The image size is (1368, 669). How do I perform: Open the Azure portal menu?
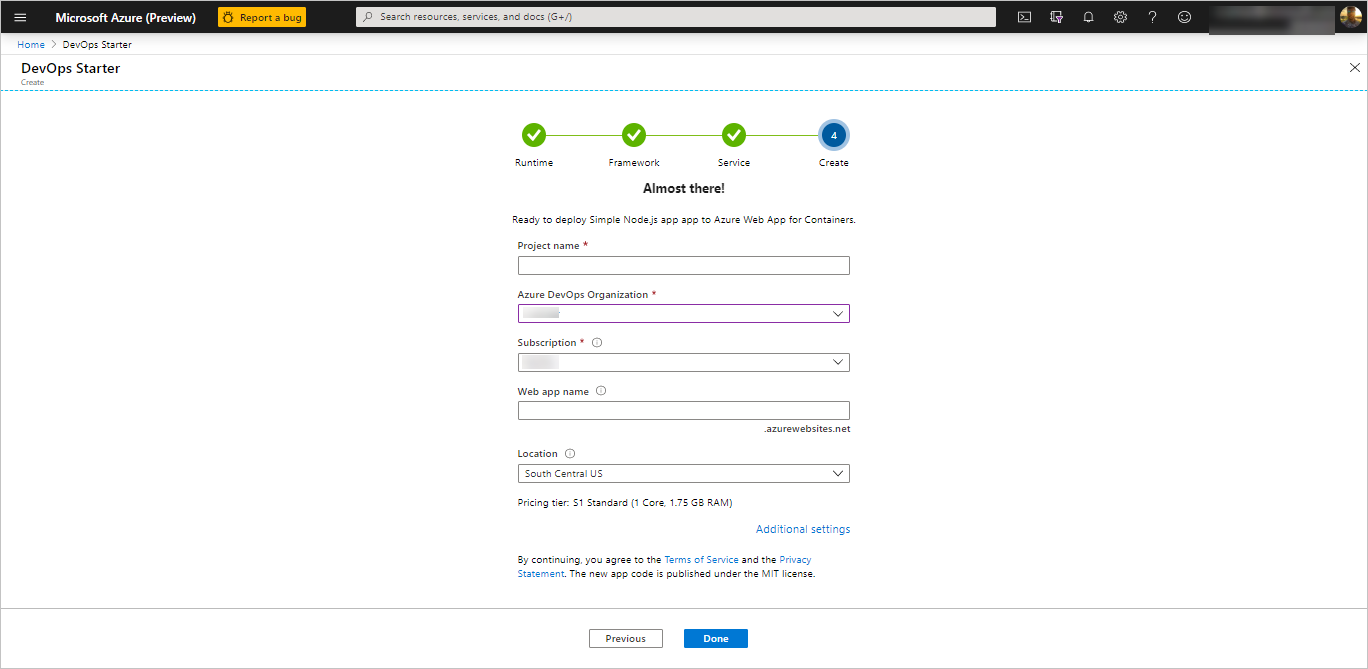(x=20, y=17)
